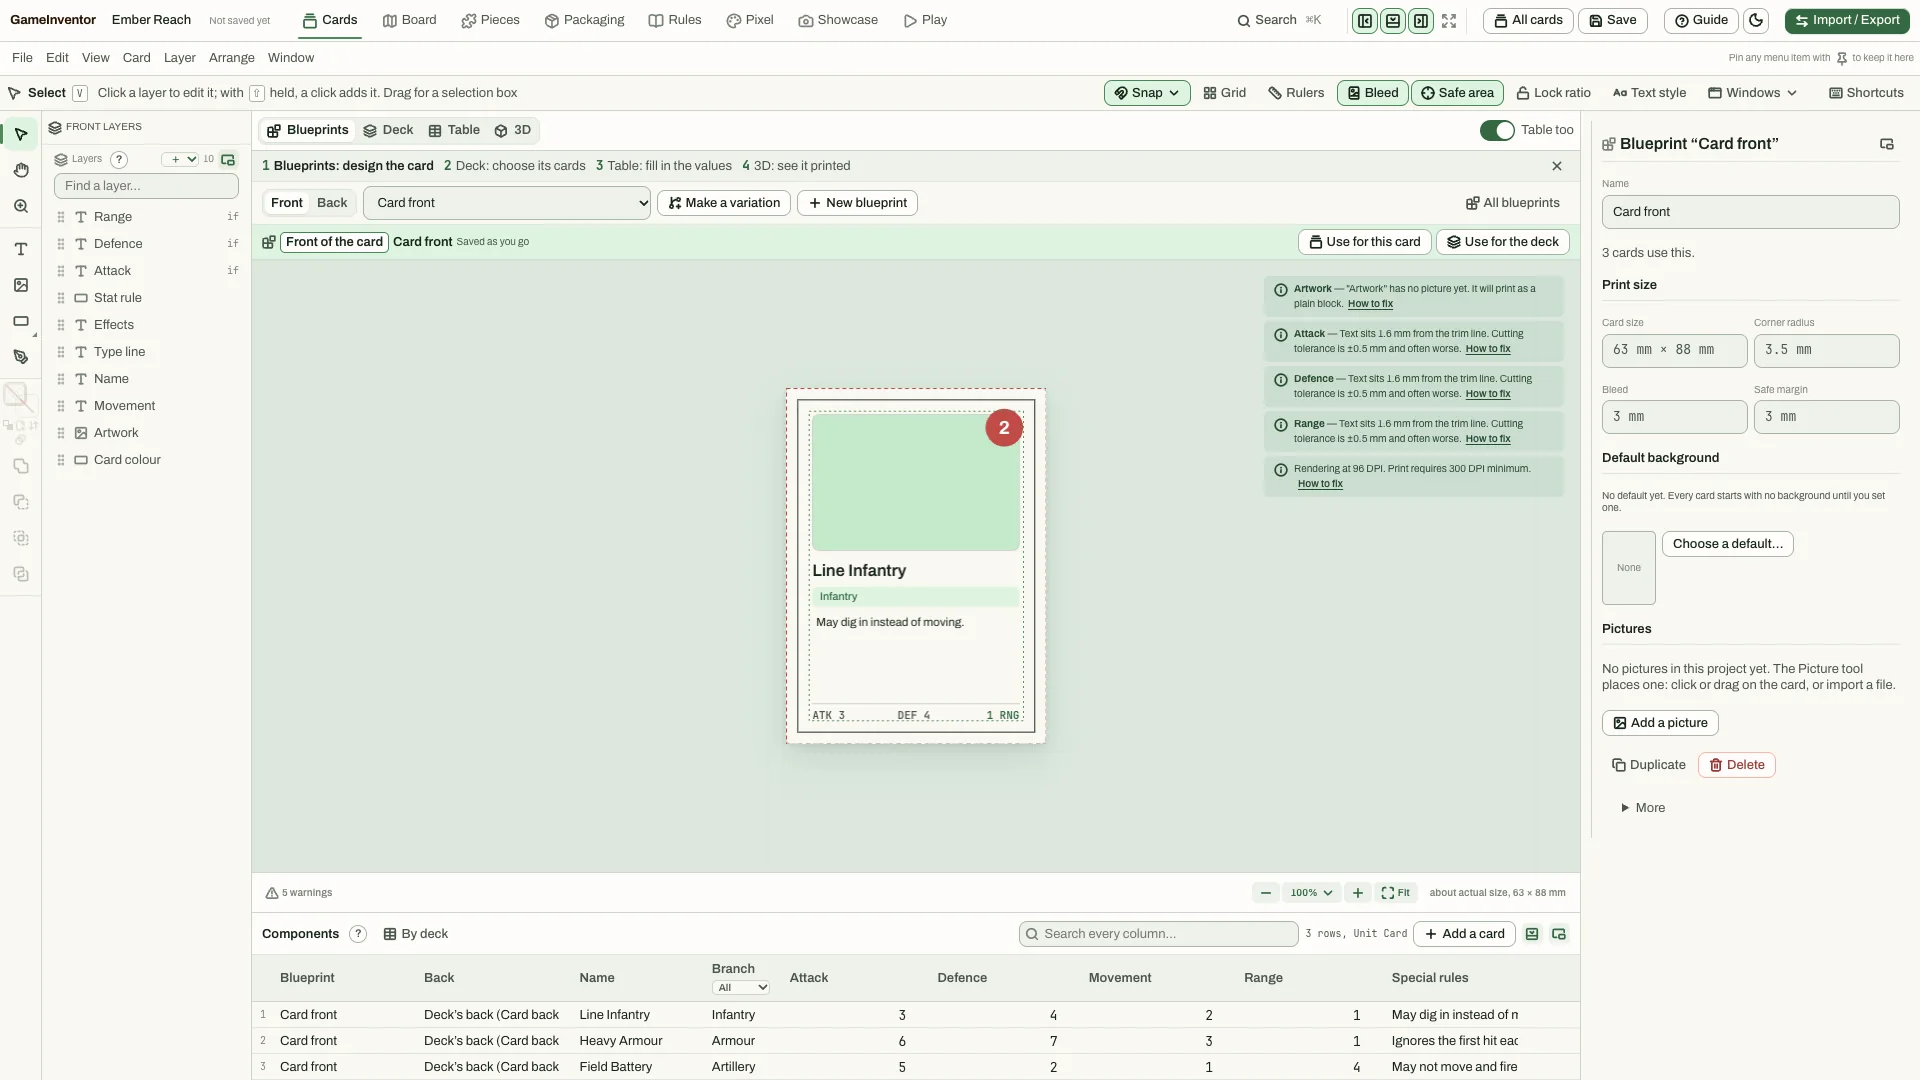1920x1080 pixels.
Task: Pop out the Blueprint inspector panel
Action: pos(1887,144)
